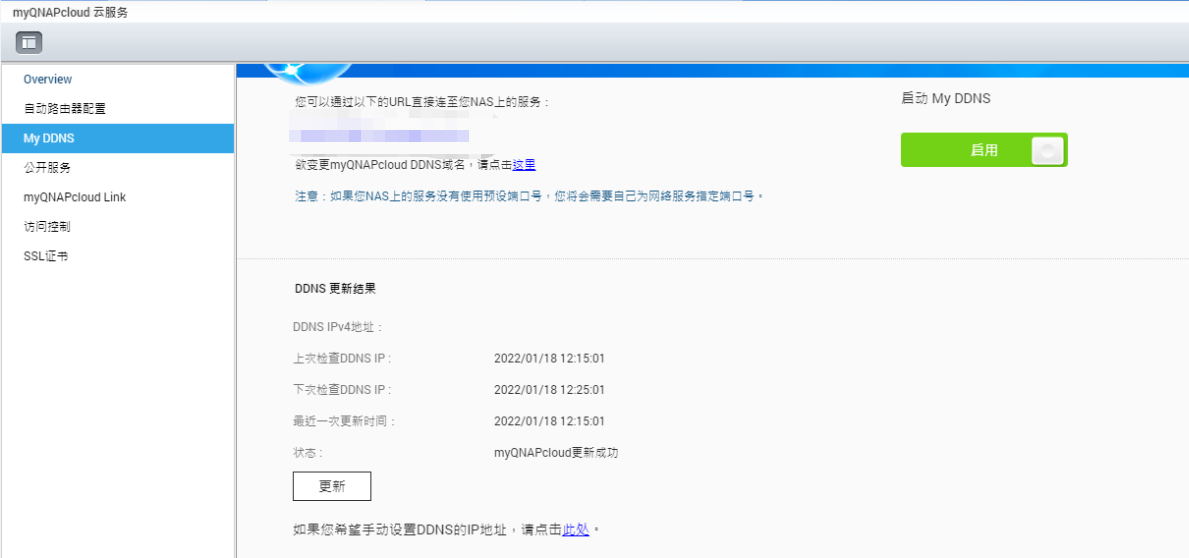This screenshot has height=558, width=1189.
Task: Click the 此处 link for manual DDNS IP
Action: tap(576, 530)
